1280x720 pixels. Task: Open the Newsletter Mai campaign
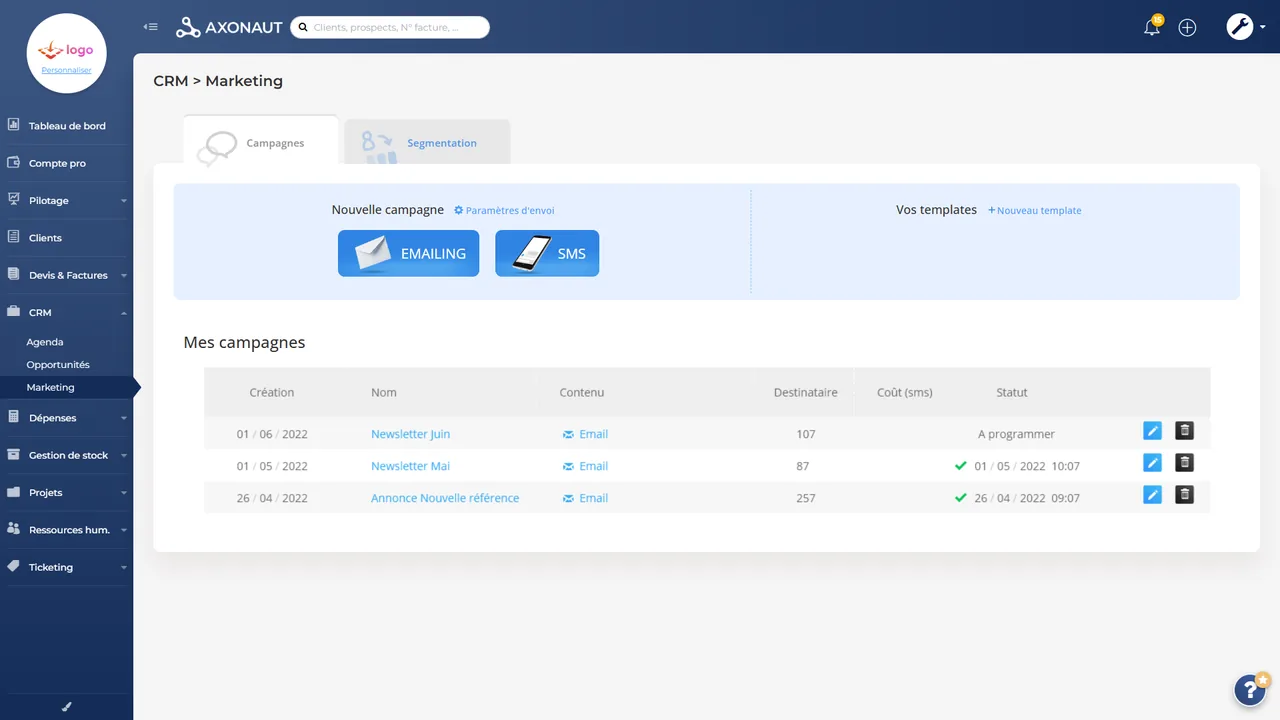point(410,466)
